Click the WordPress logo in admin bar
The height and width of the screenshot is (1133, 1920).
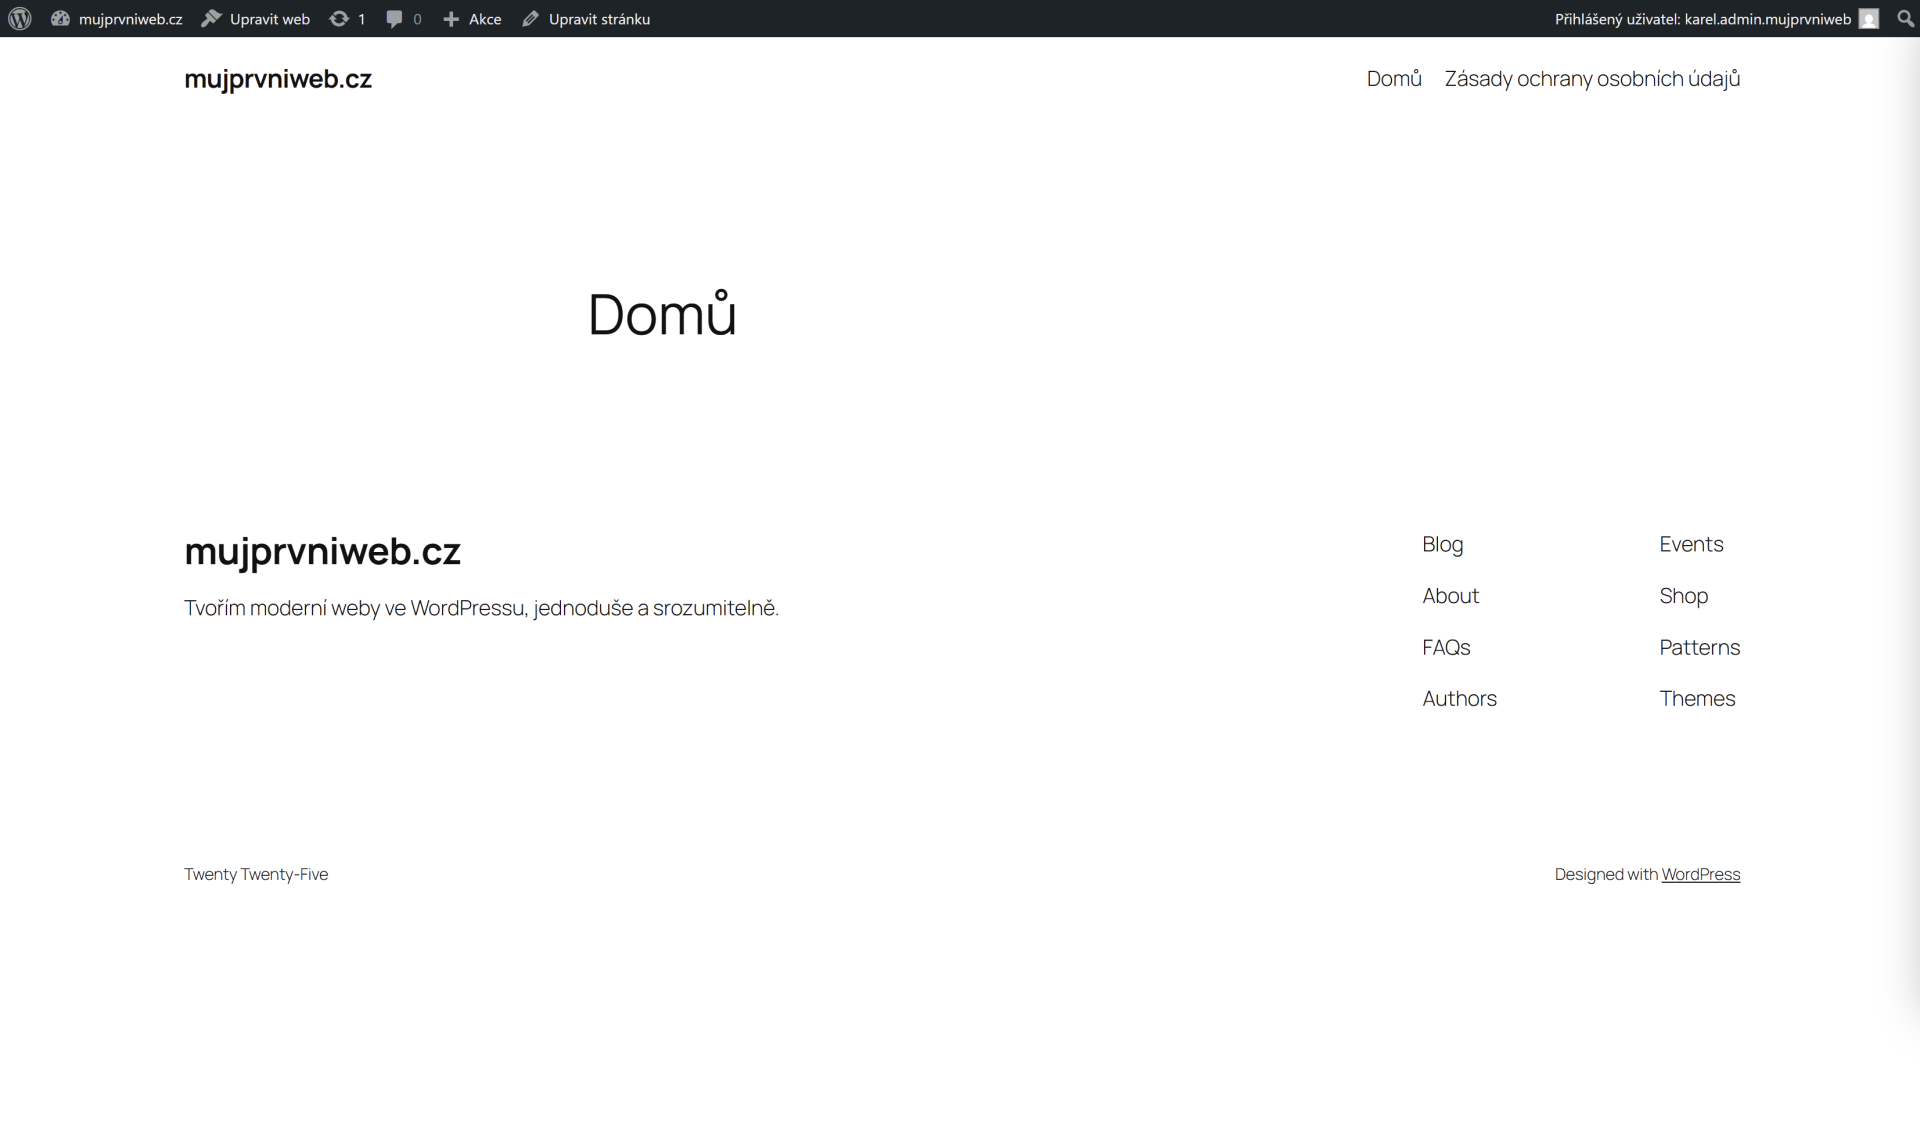[x=19, y=18]
